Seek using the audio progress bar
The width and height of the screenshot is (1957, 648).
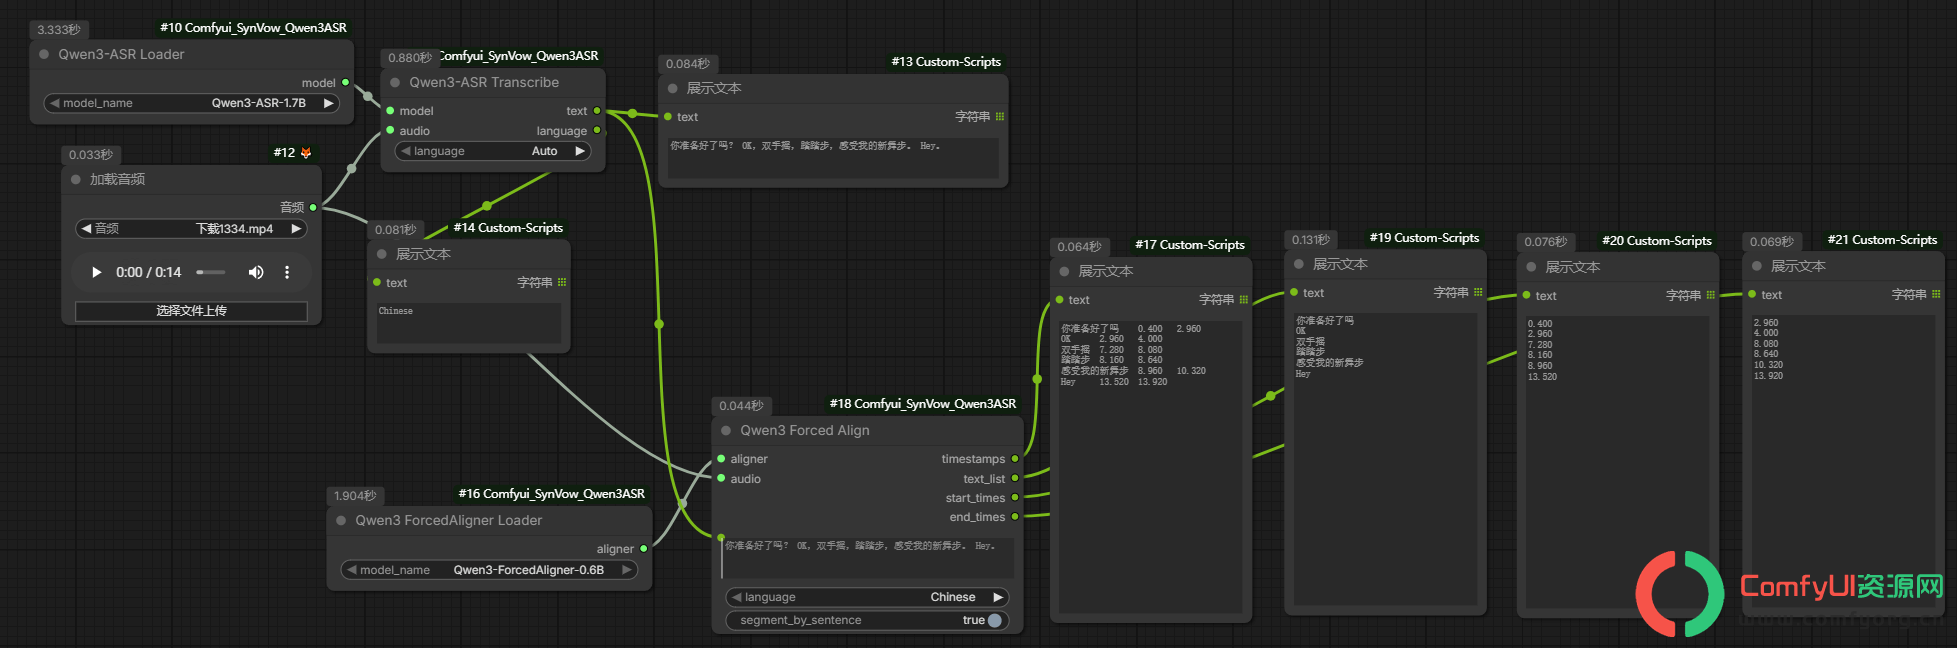coord(211,272)
